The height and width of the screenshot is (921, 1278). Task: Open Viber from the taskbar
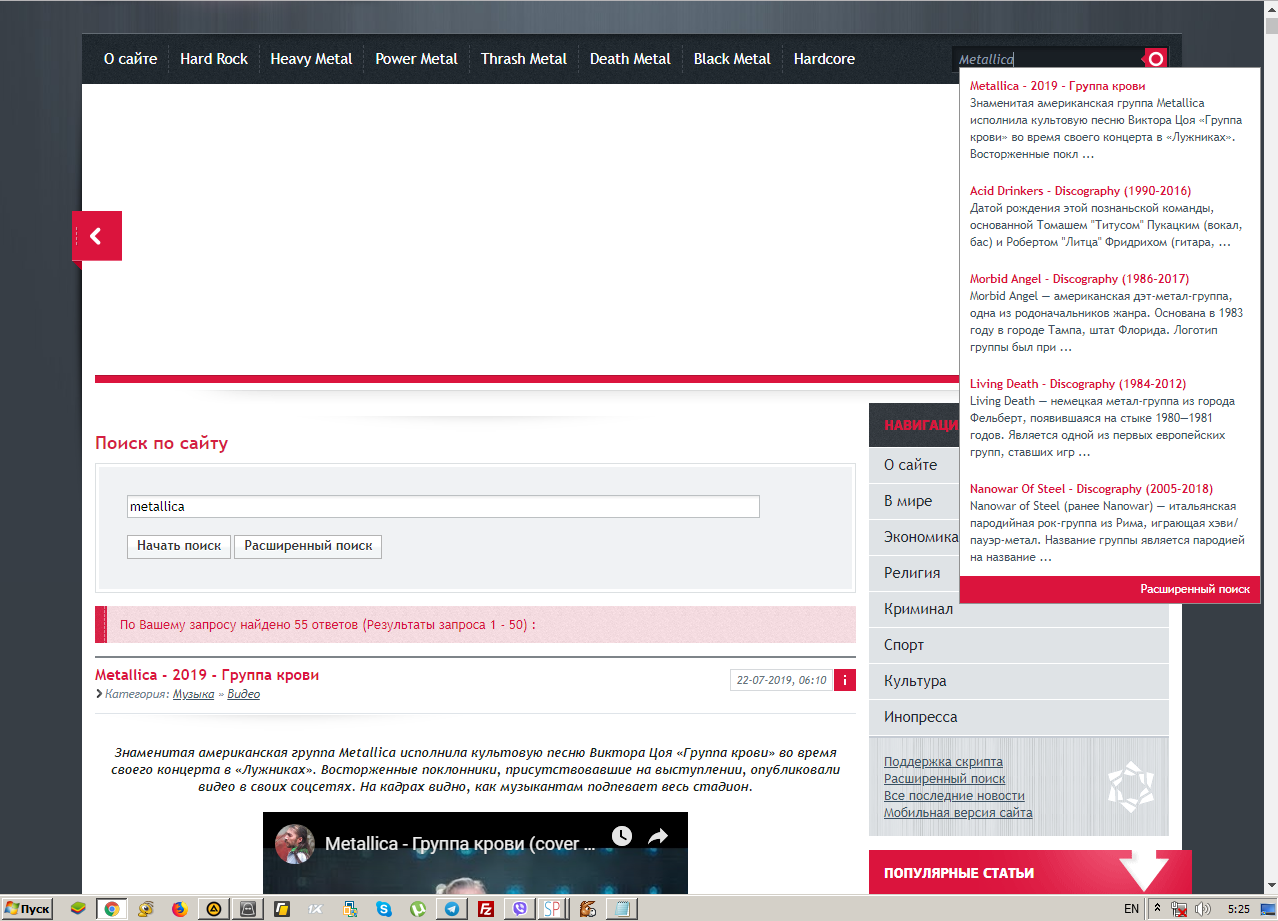click(519, 909)
